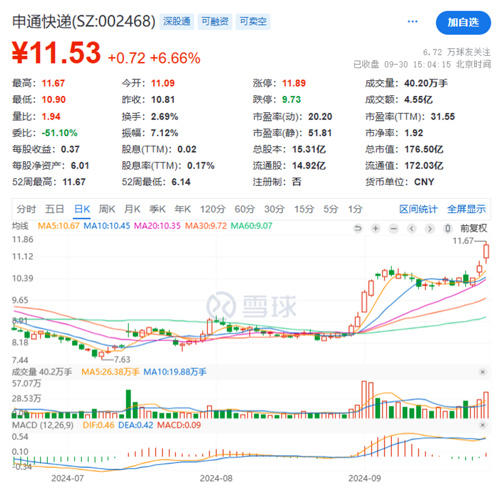Zoom out chart with minus icon
Image resolution: width=500 pixels, height=484 pixels.
[394, 228]
